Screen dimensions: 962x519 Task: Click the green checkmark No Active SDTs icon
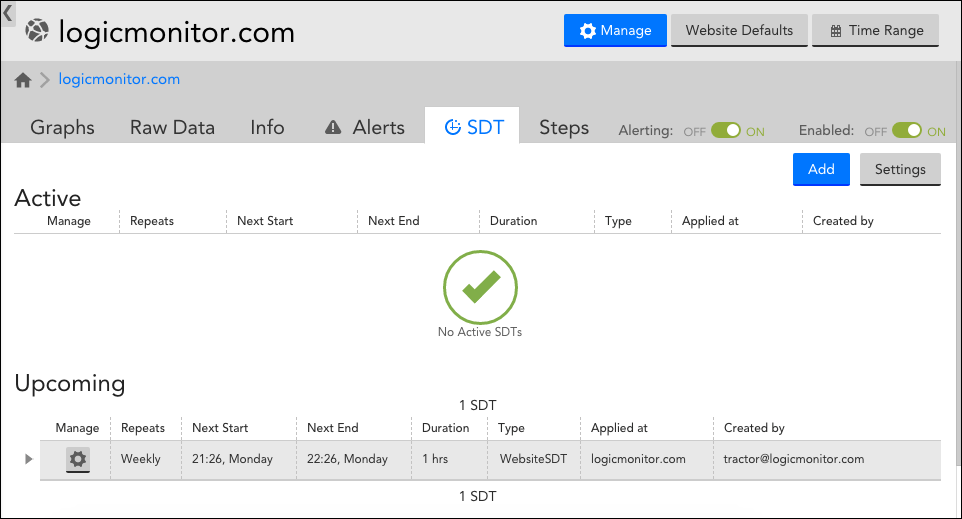[x=480, y=287]
